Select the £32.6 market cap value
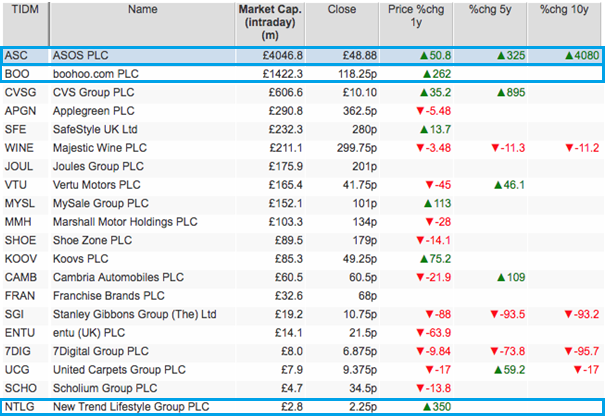The image size is (606, 420). pyautogui.click(x=289, y=296)
